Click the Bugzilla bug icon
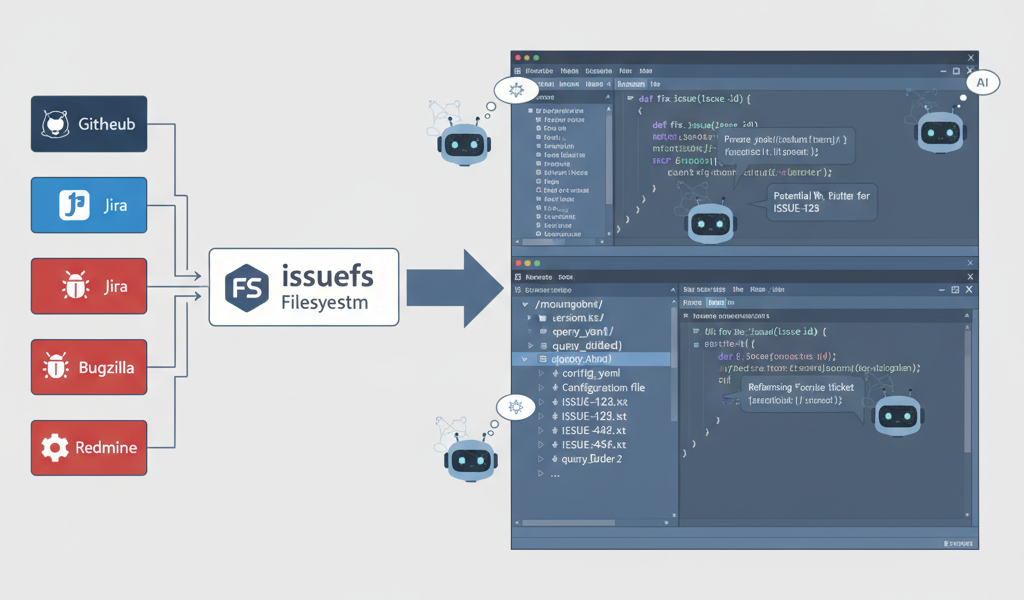 pyautogui.click(x=54, y=368)
